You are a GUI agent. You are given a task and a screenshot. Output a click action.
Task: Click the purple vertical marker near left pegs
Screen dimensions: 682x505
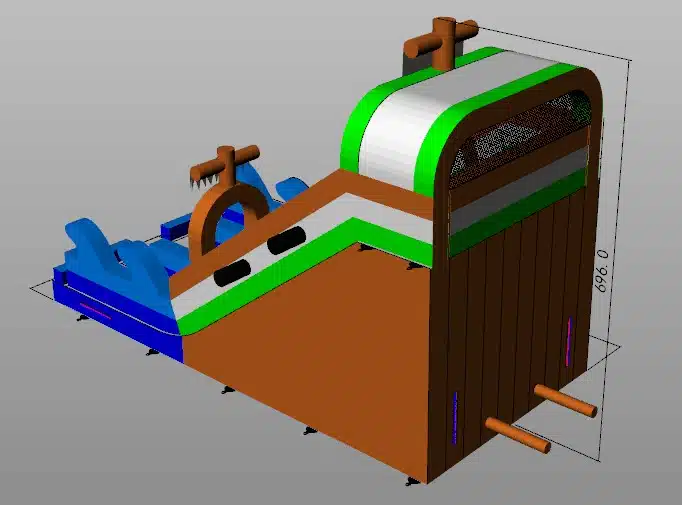click(x=456, y=417)
